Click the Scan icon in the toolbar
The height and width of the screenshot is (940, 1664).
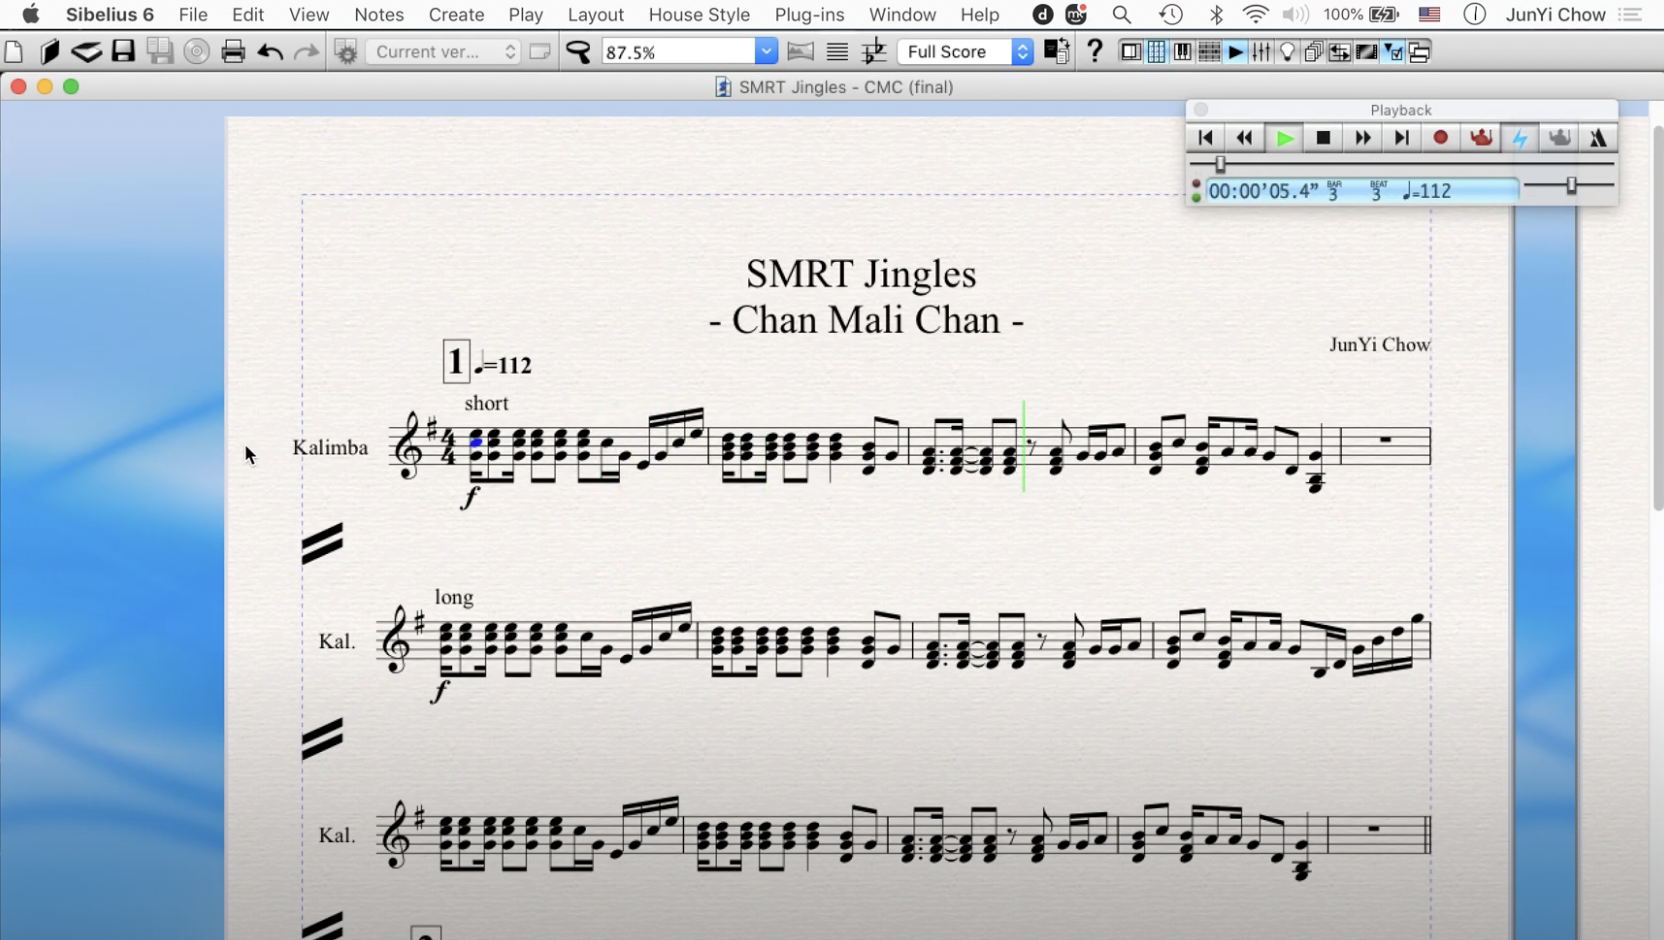[x=86, y=52]
